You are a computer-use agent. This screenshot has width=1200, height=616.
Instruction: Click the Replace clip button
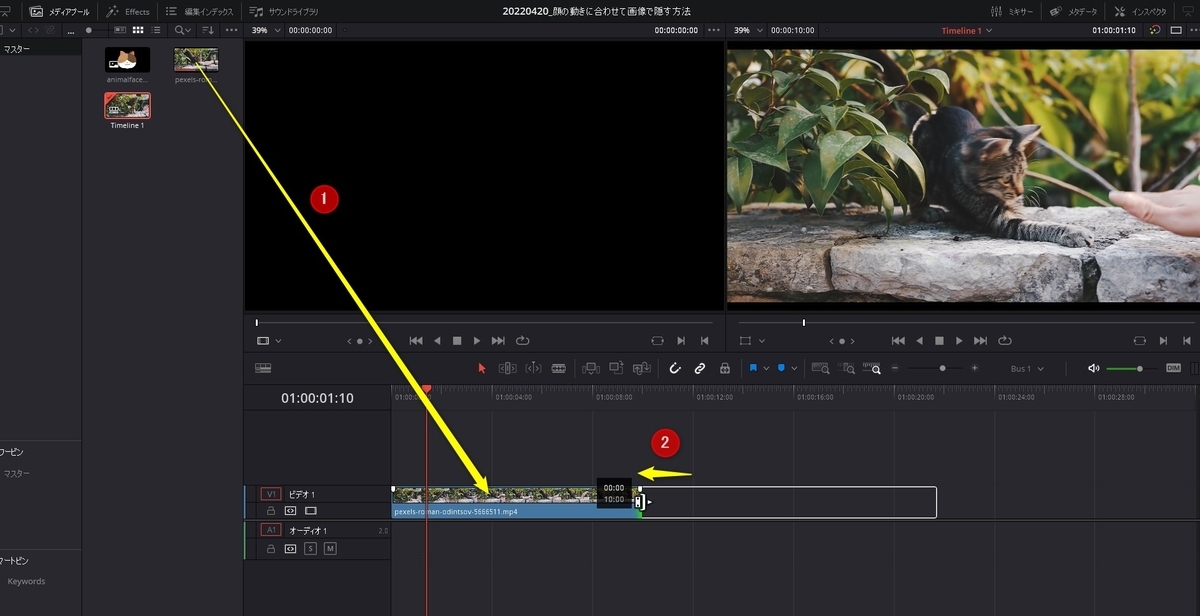(641, 368)
